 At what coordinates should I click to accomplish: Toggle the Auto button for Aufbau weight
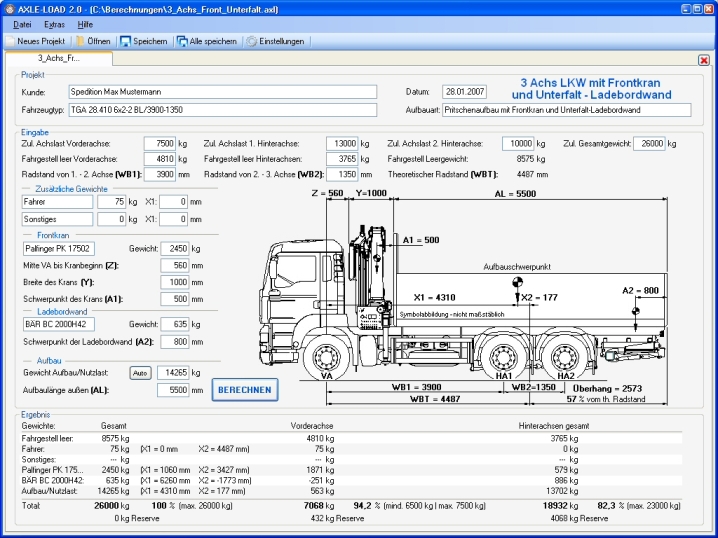point(140,373)
